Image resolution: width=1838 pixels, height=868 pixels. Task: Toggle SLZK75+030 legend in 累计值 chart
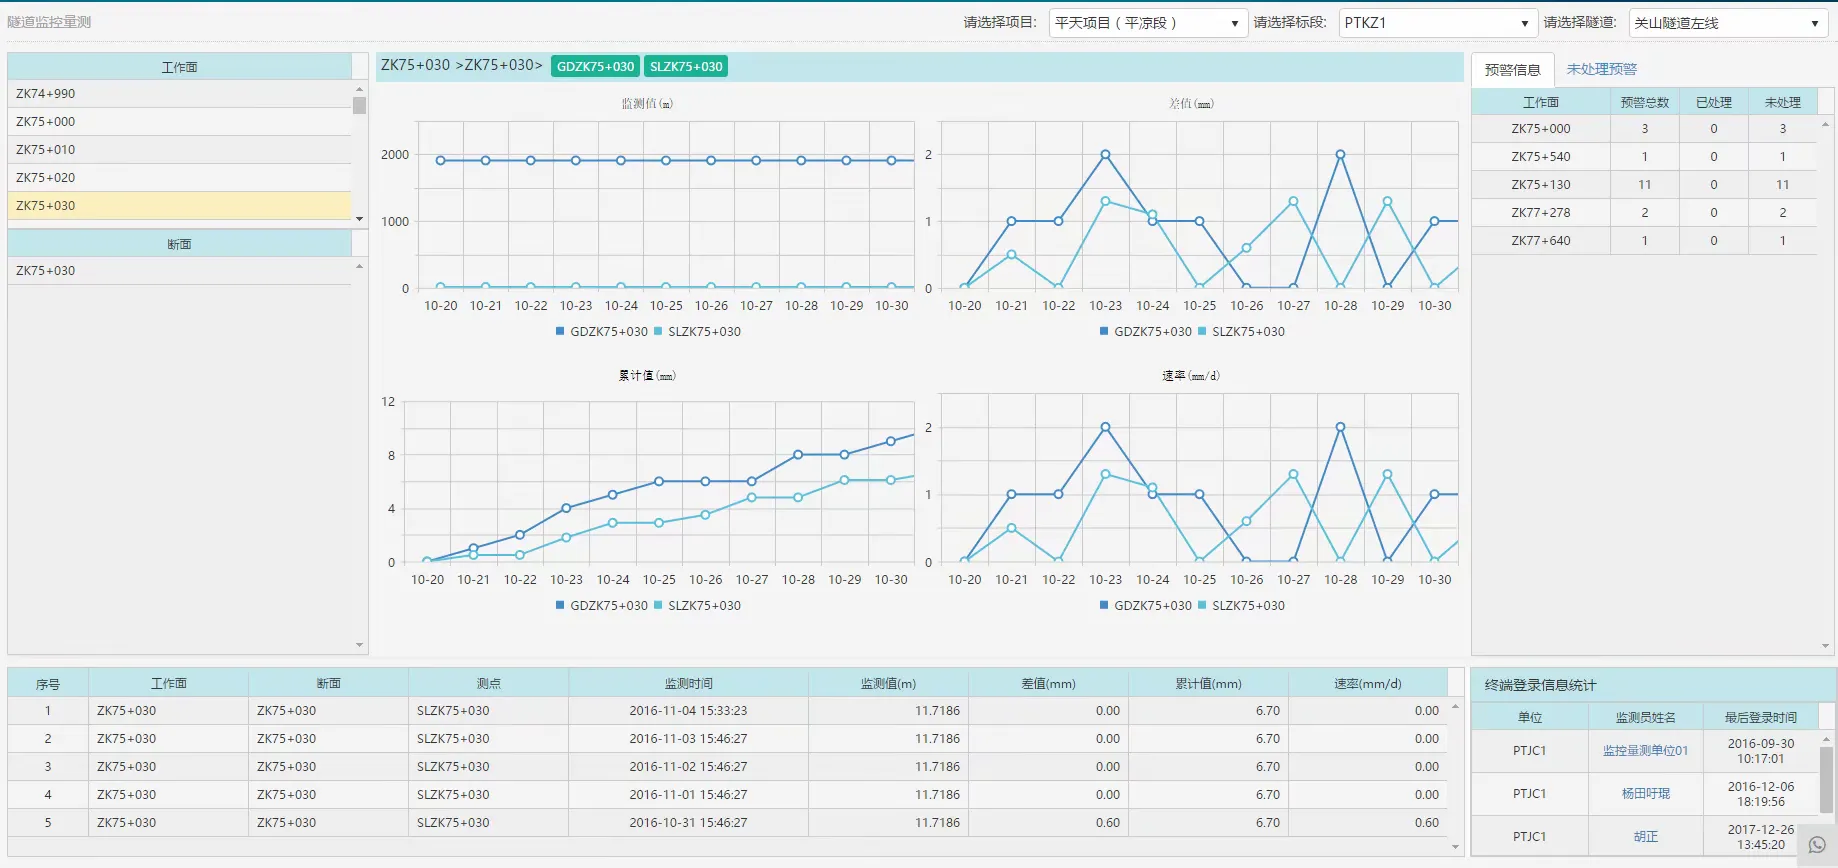pos(697,606)
